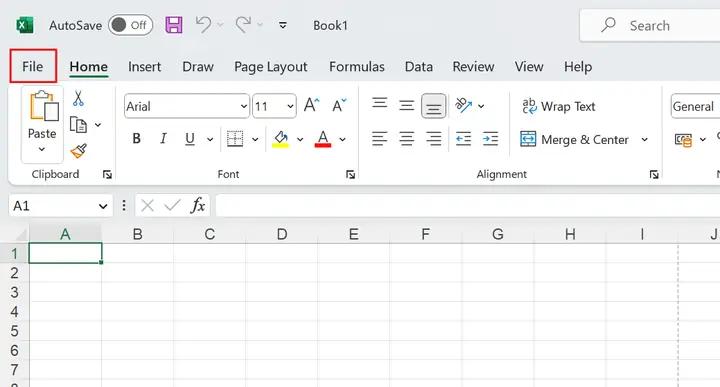Redo the last action
The height and width of the screenshot is (387, 720).
243,25
